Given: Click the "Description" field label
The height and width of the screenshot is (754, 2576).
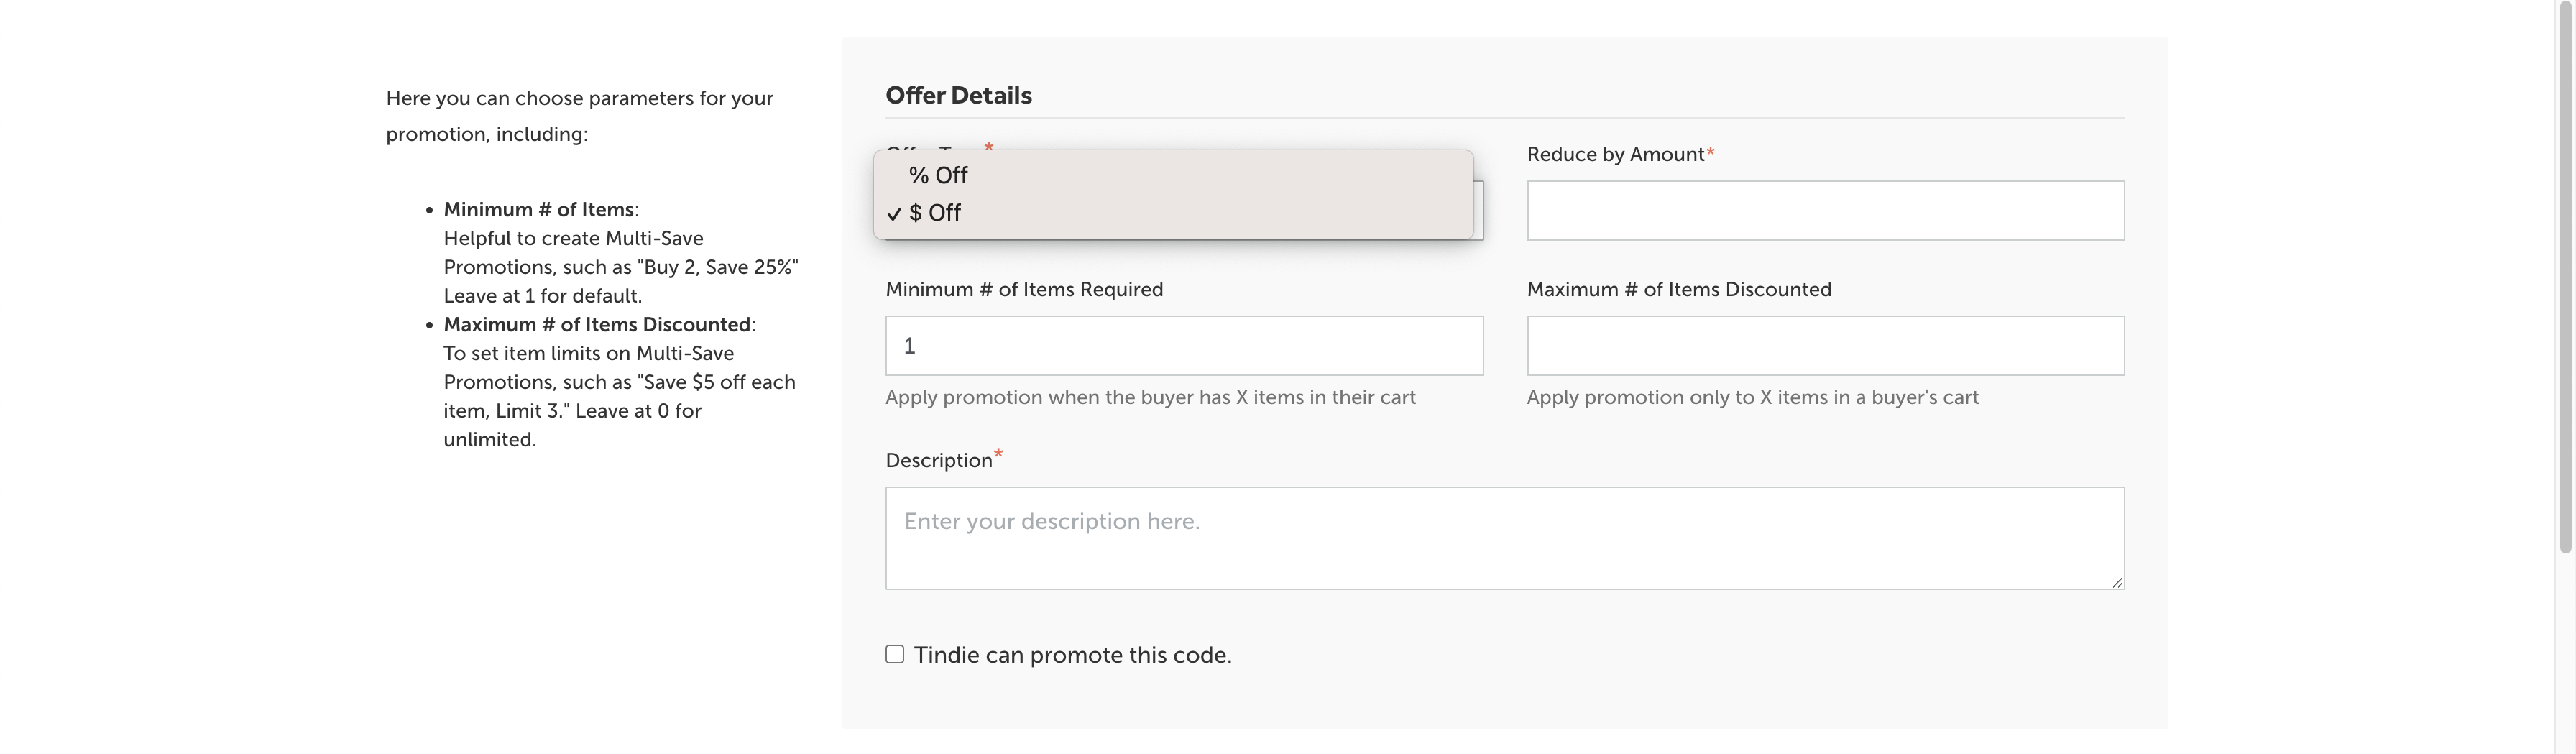Looking at the screenshot, I should pyautogui.click(x=938, y=461).
